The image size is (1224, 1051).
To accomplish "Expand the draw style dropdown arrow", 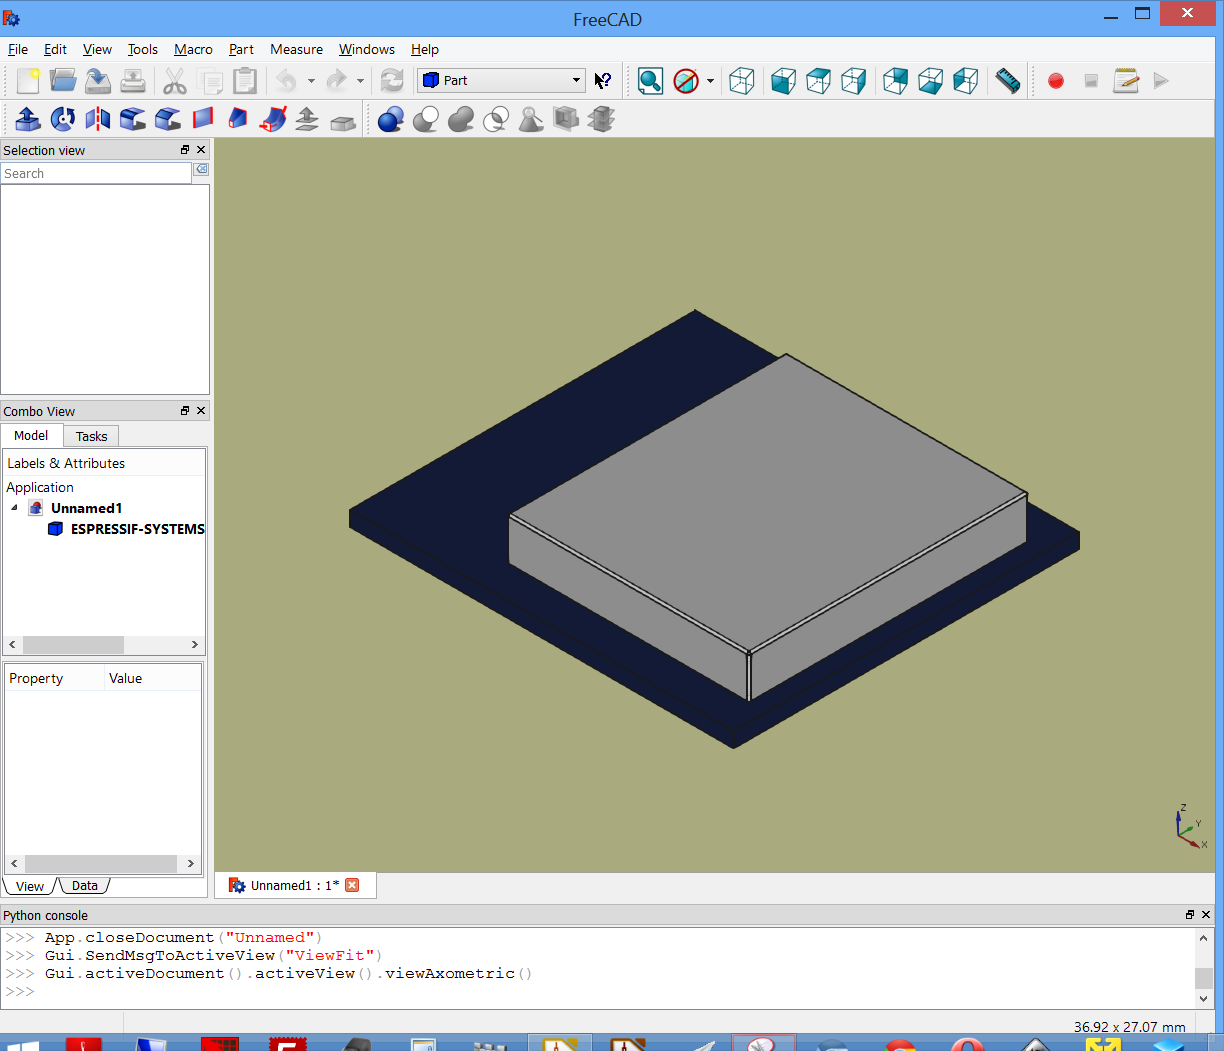I will (710, 81).
